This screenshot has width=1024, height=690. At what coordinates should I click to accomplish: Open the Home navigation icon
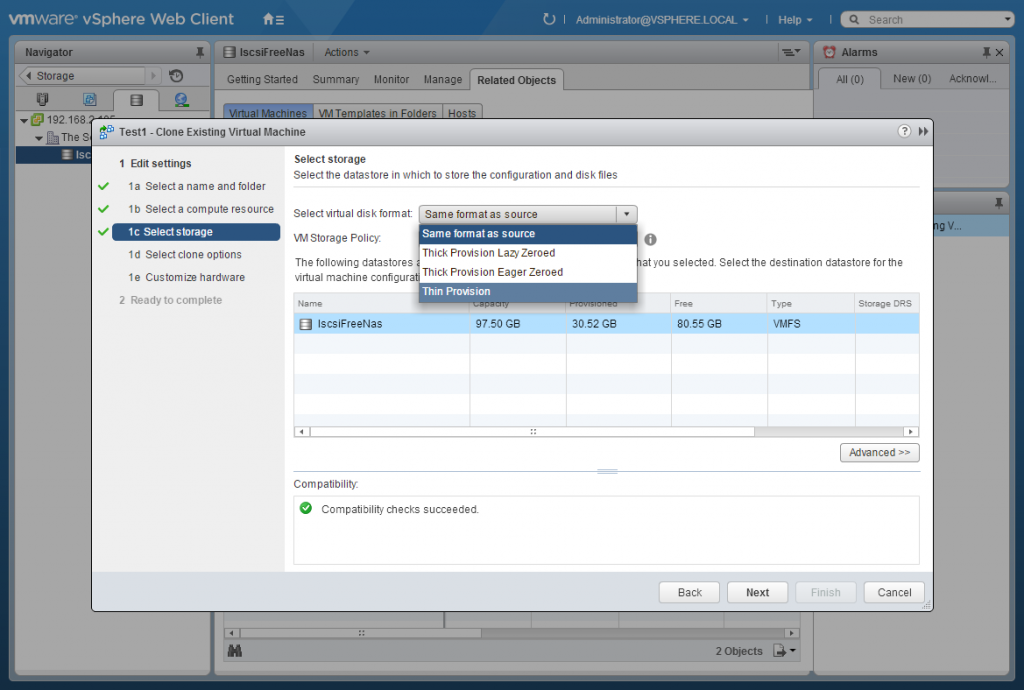tap(268, 18)
